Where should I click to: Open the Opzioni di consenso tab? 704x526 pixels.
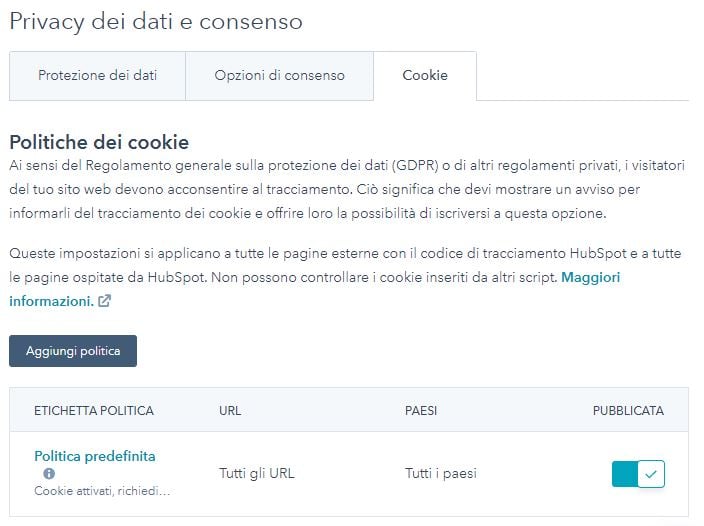(x=279, y=75)
